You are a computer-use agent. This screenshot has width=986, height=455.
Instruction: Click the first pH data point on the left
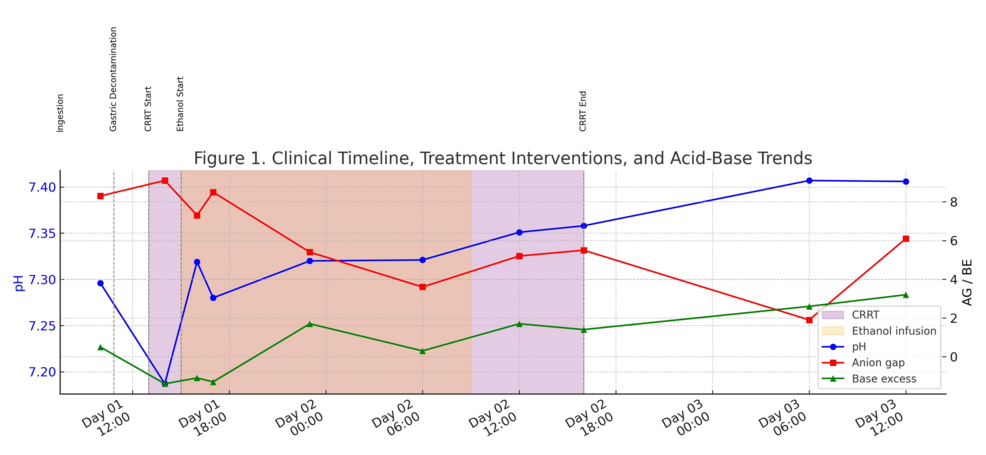click(100, 283)
